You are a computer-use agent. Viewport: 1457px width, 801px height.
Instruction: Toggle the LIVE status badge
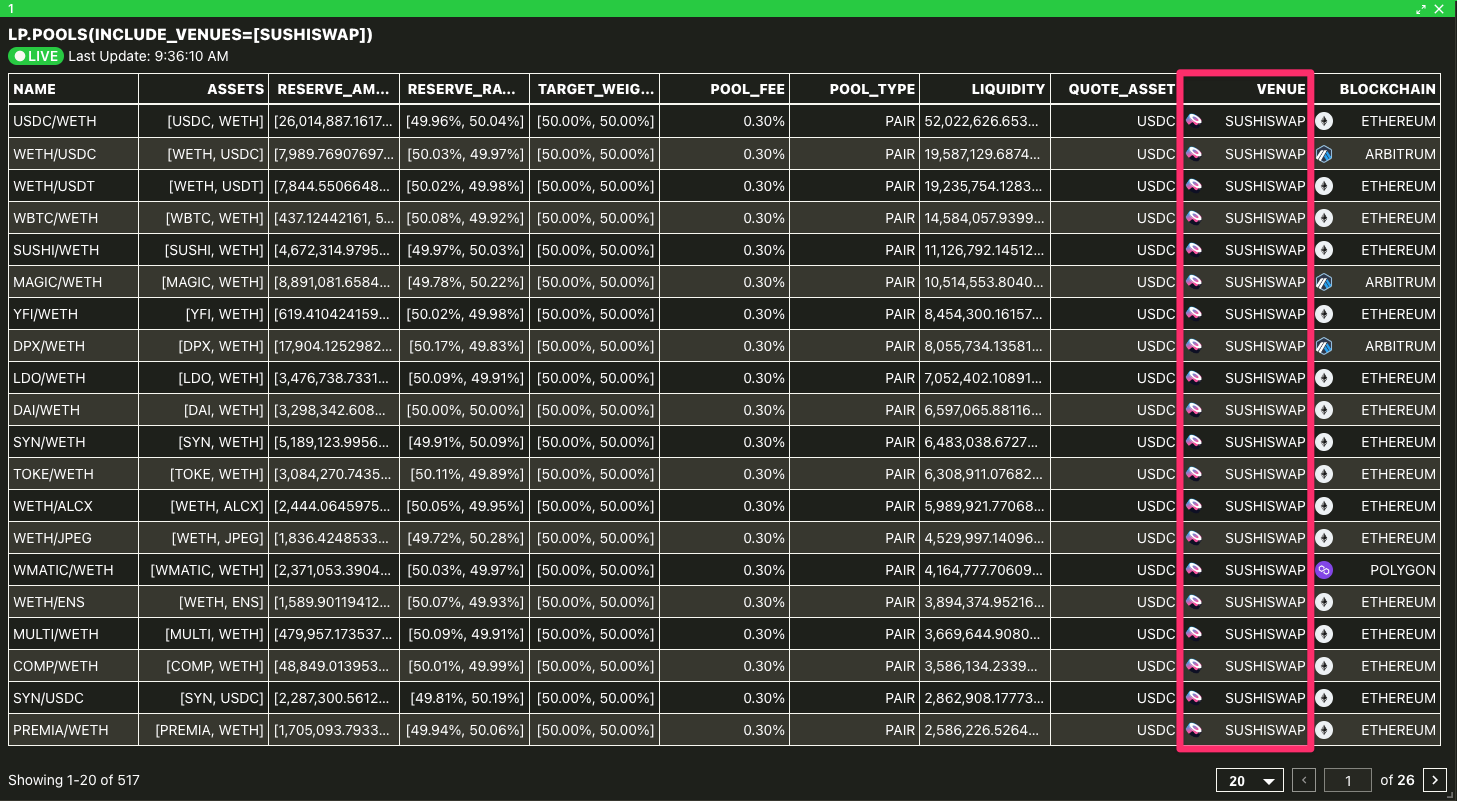point(36,57)
